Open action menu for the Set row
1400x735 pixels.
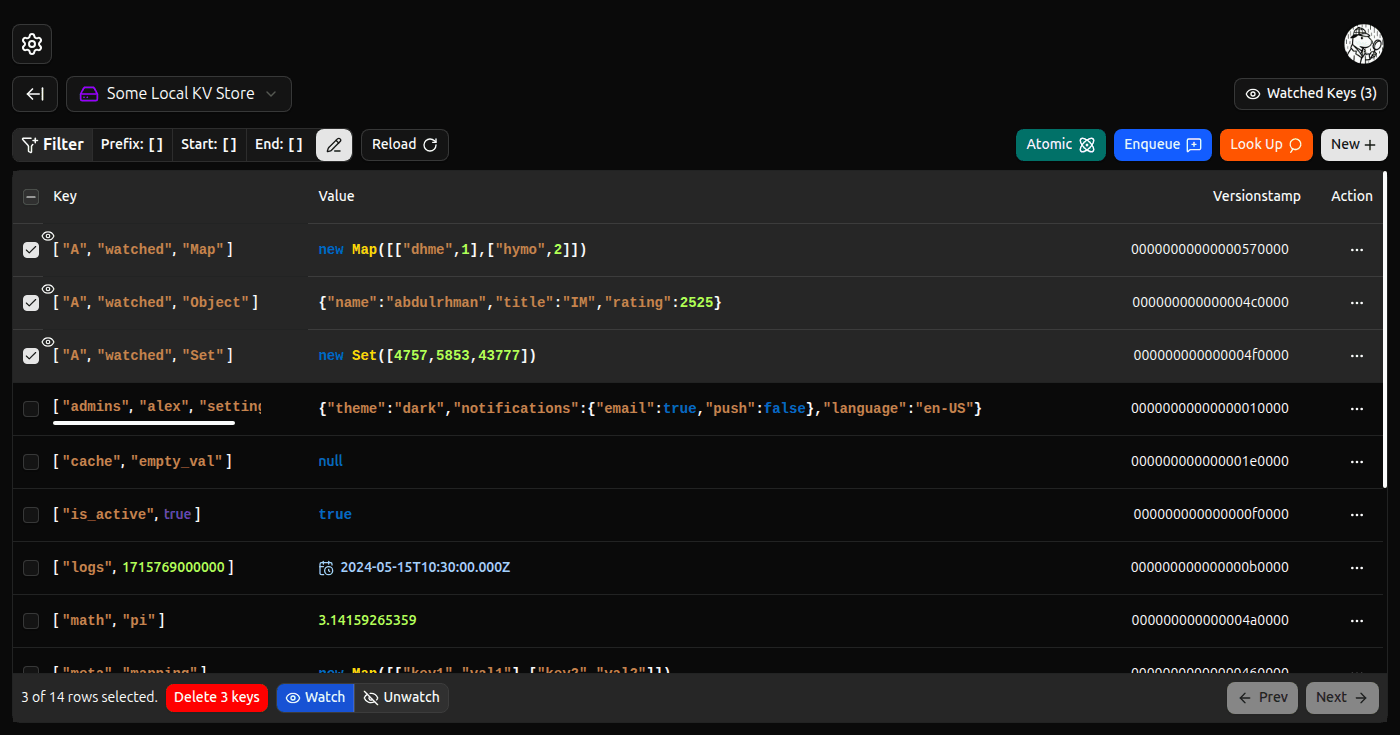point(1357,356)
